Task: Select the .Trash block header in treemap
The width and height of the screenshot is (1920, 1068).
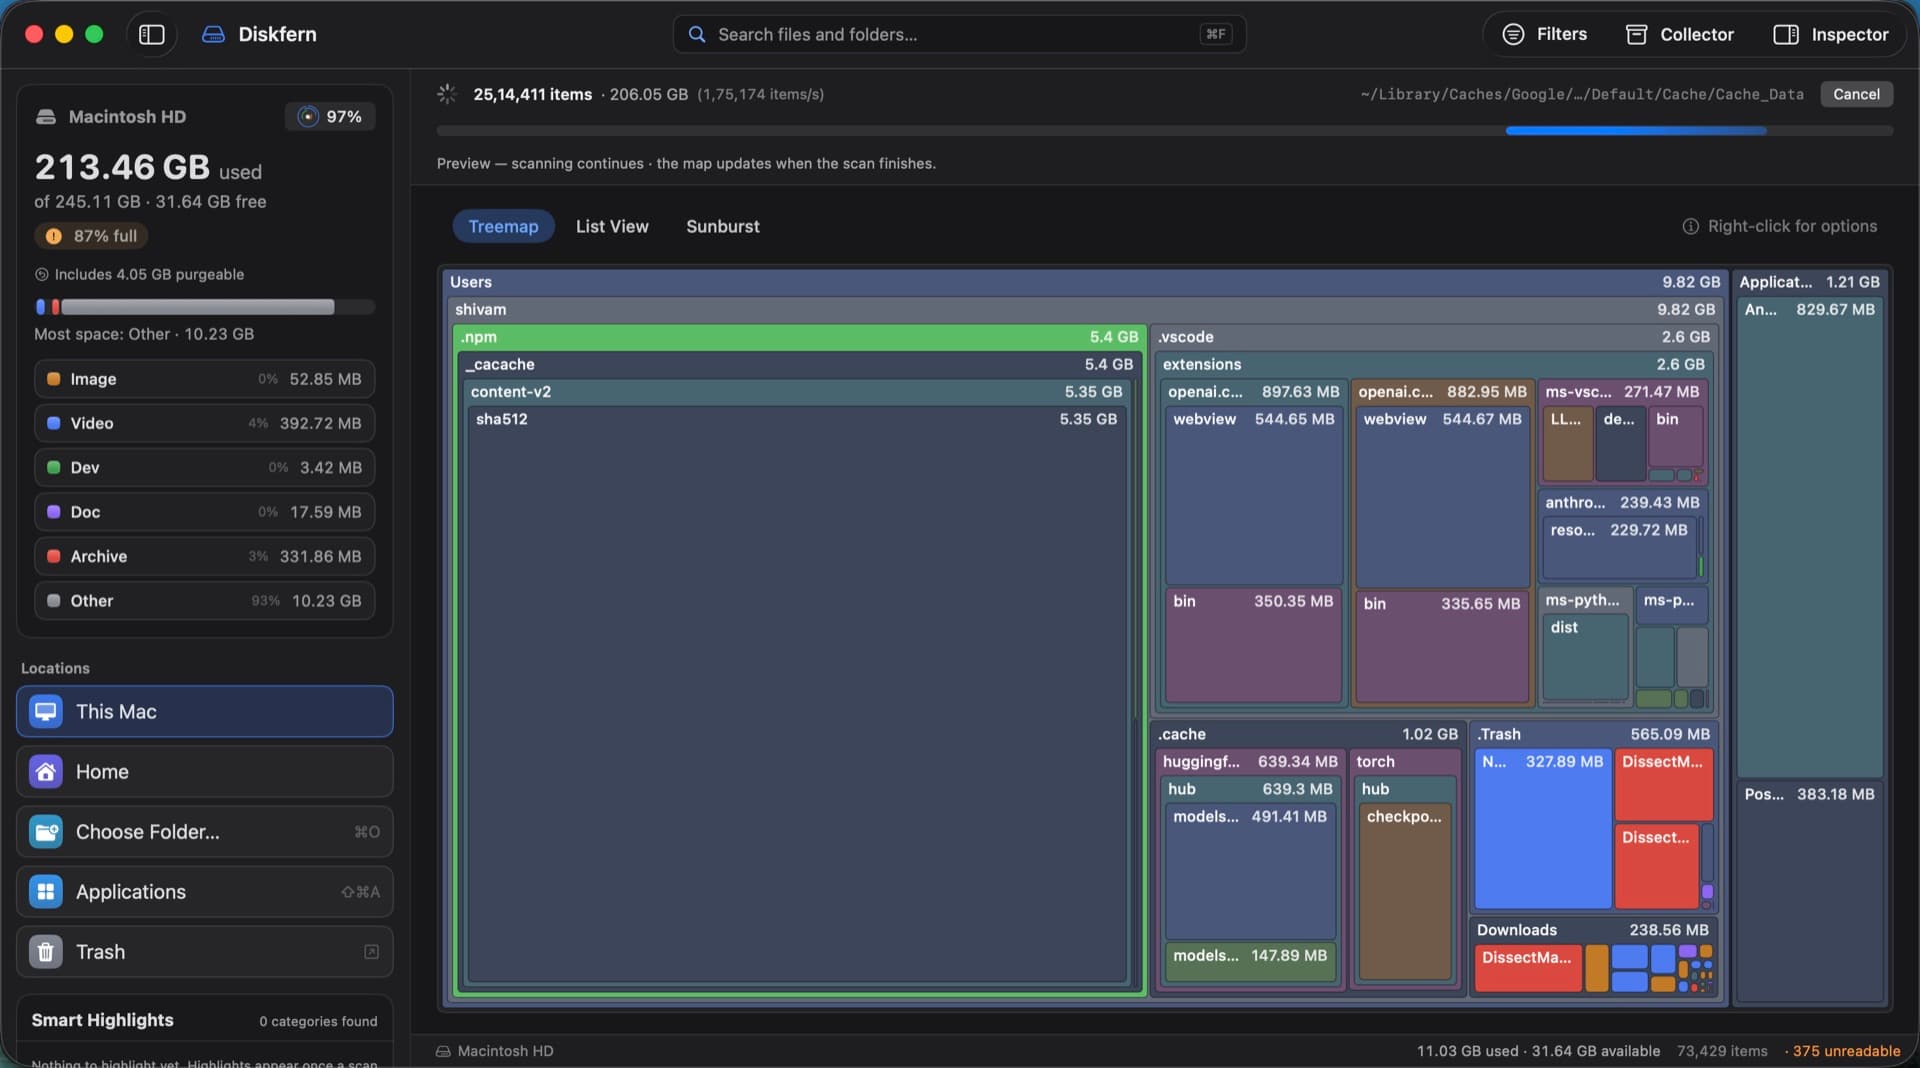Action: tap(1594, 734)
